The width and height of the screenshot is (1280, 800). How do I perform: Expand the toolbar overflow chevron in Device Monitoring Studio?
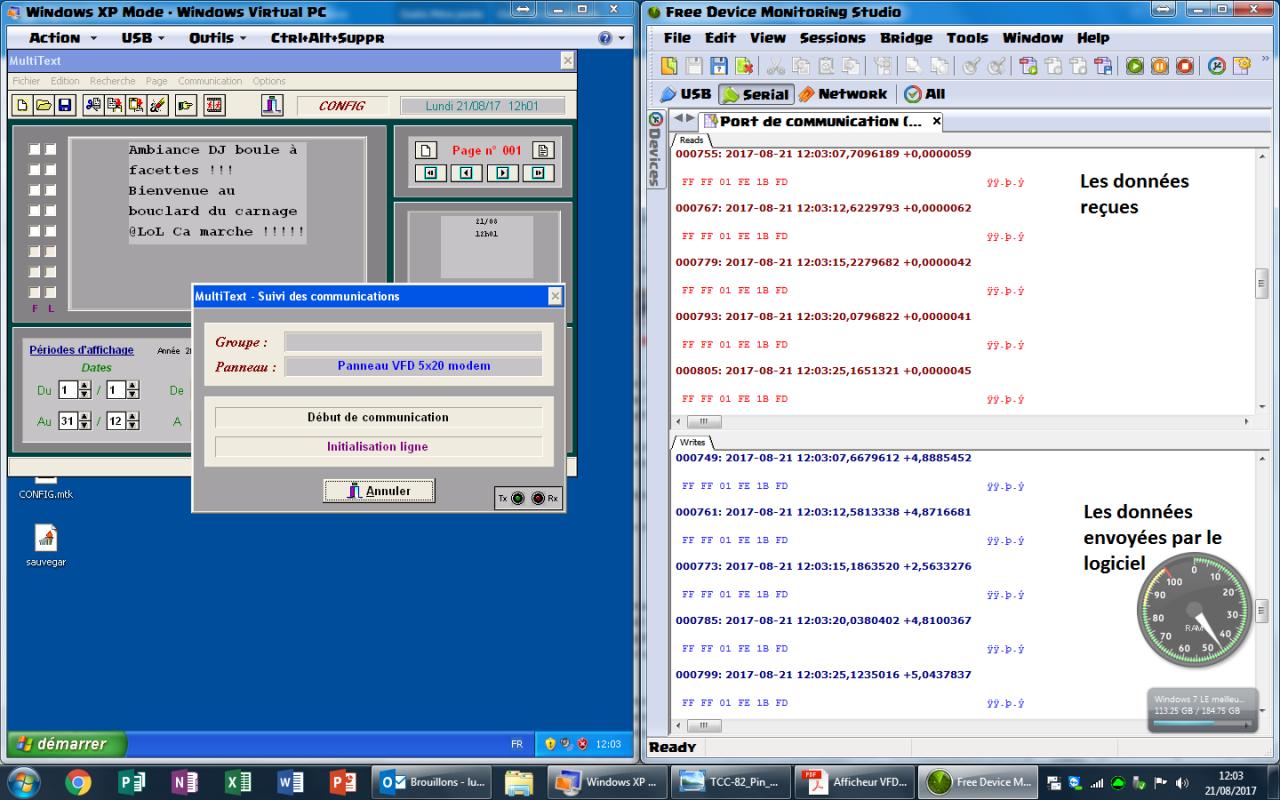(x=1265, y=60)
